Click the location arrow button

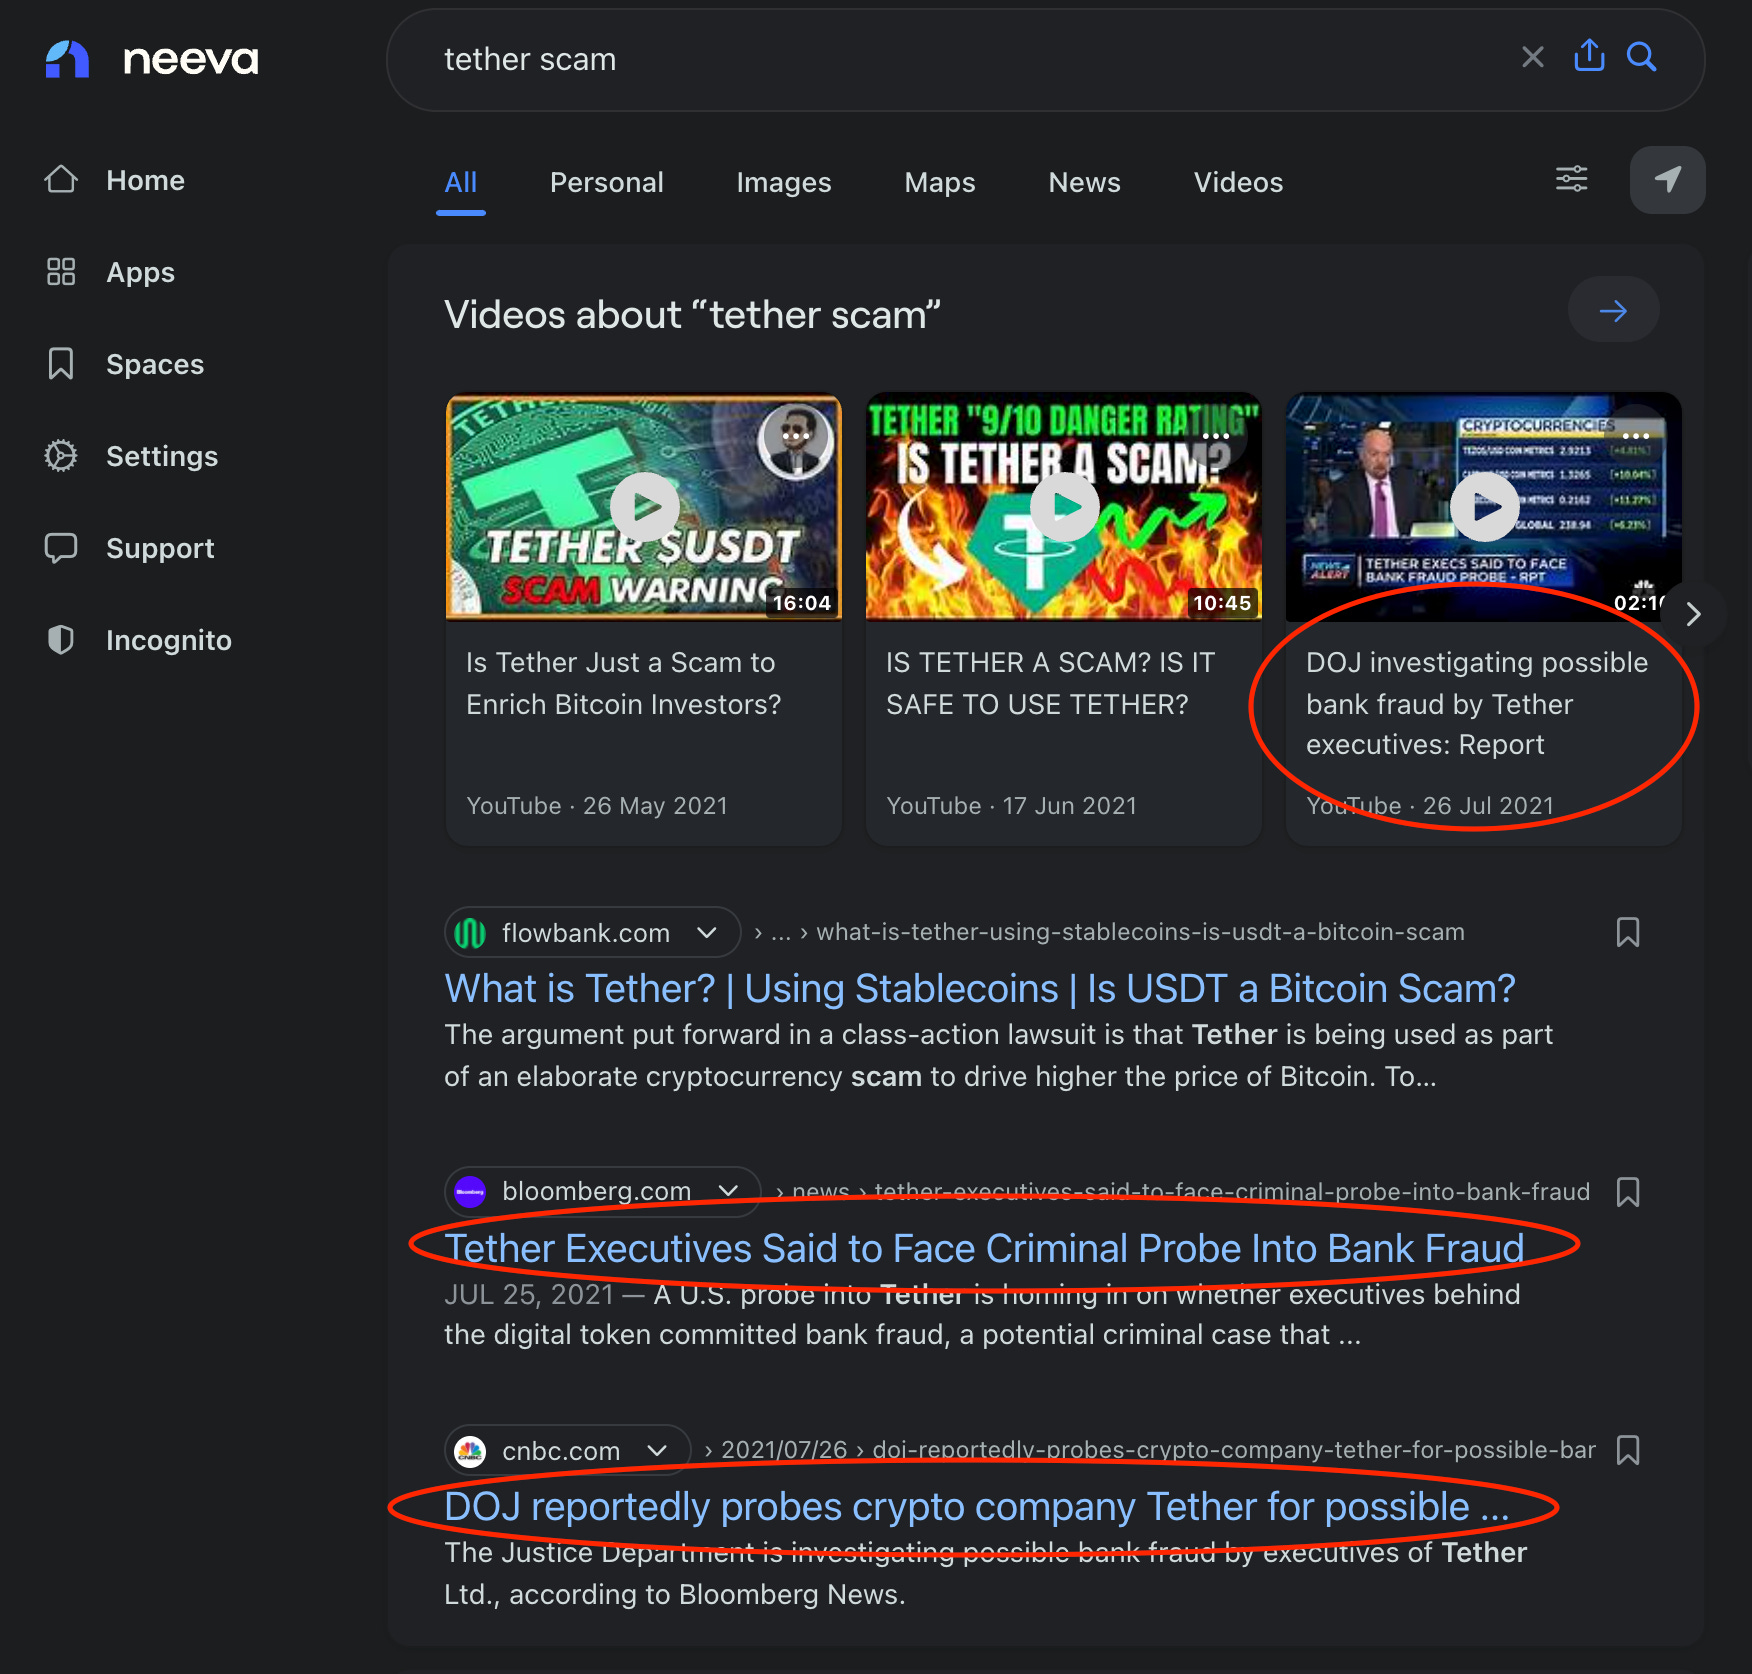tap(1667, 180)
